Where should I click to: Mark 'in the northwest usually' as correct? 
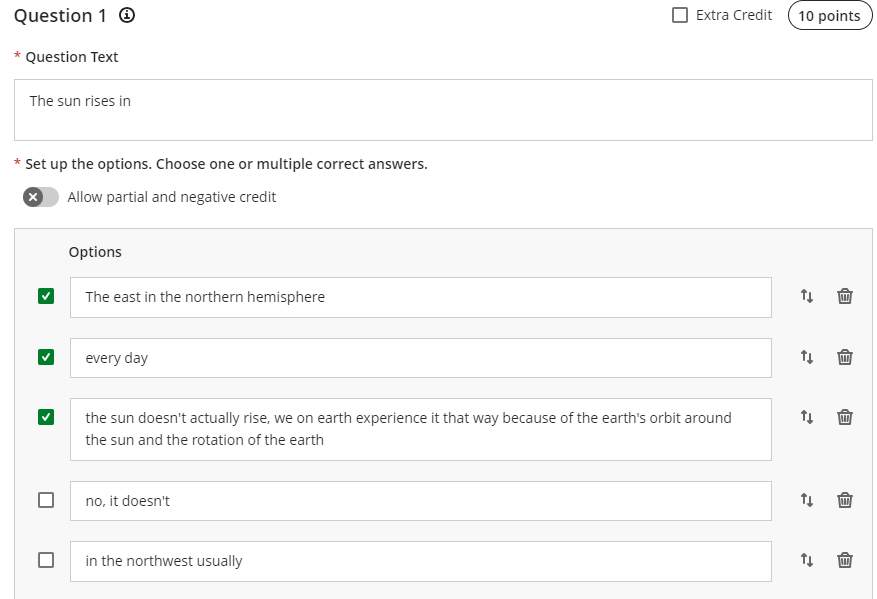(46, 560)
